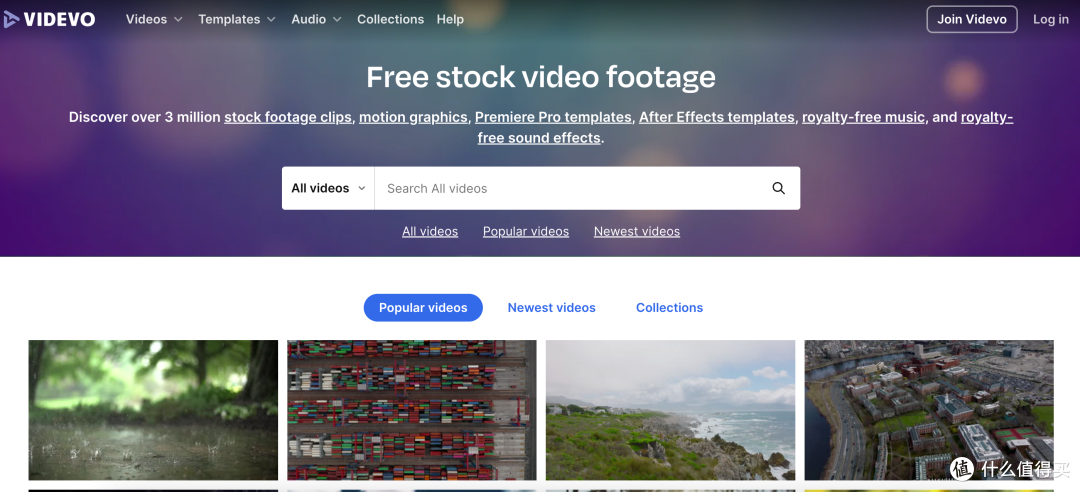Click the Join Videvo button
Screen dimensions: 1080x492
(972, 19)
